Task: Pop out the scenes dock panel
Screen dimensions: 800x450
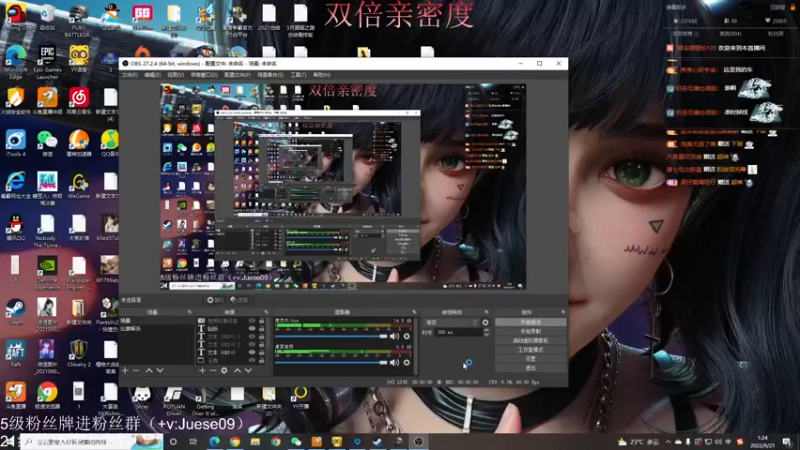Action: point(190,312)
